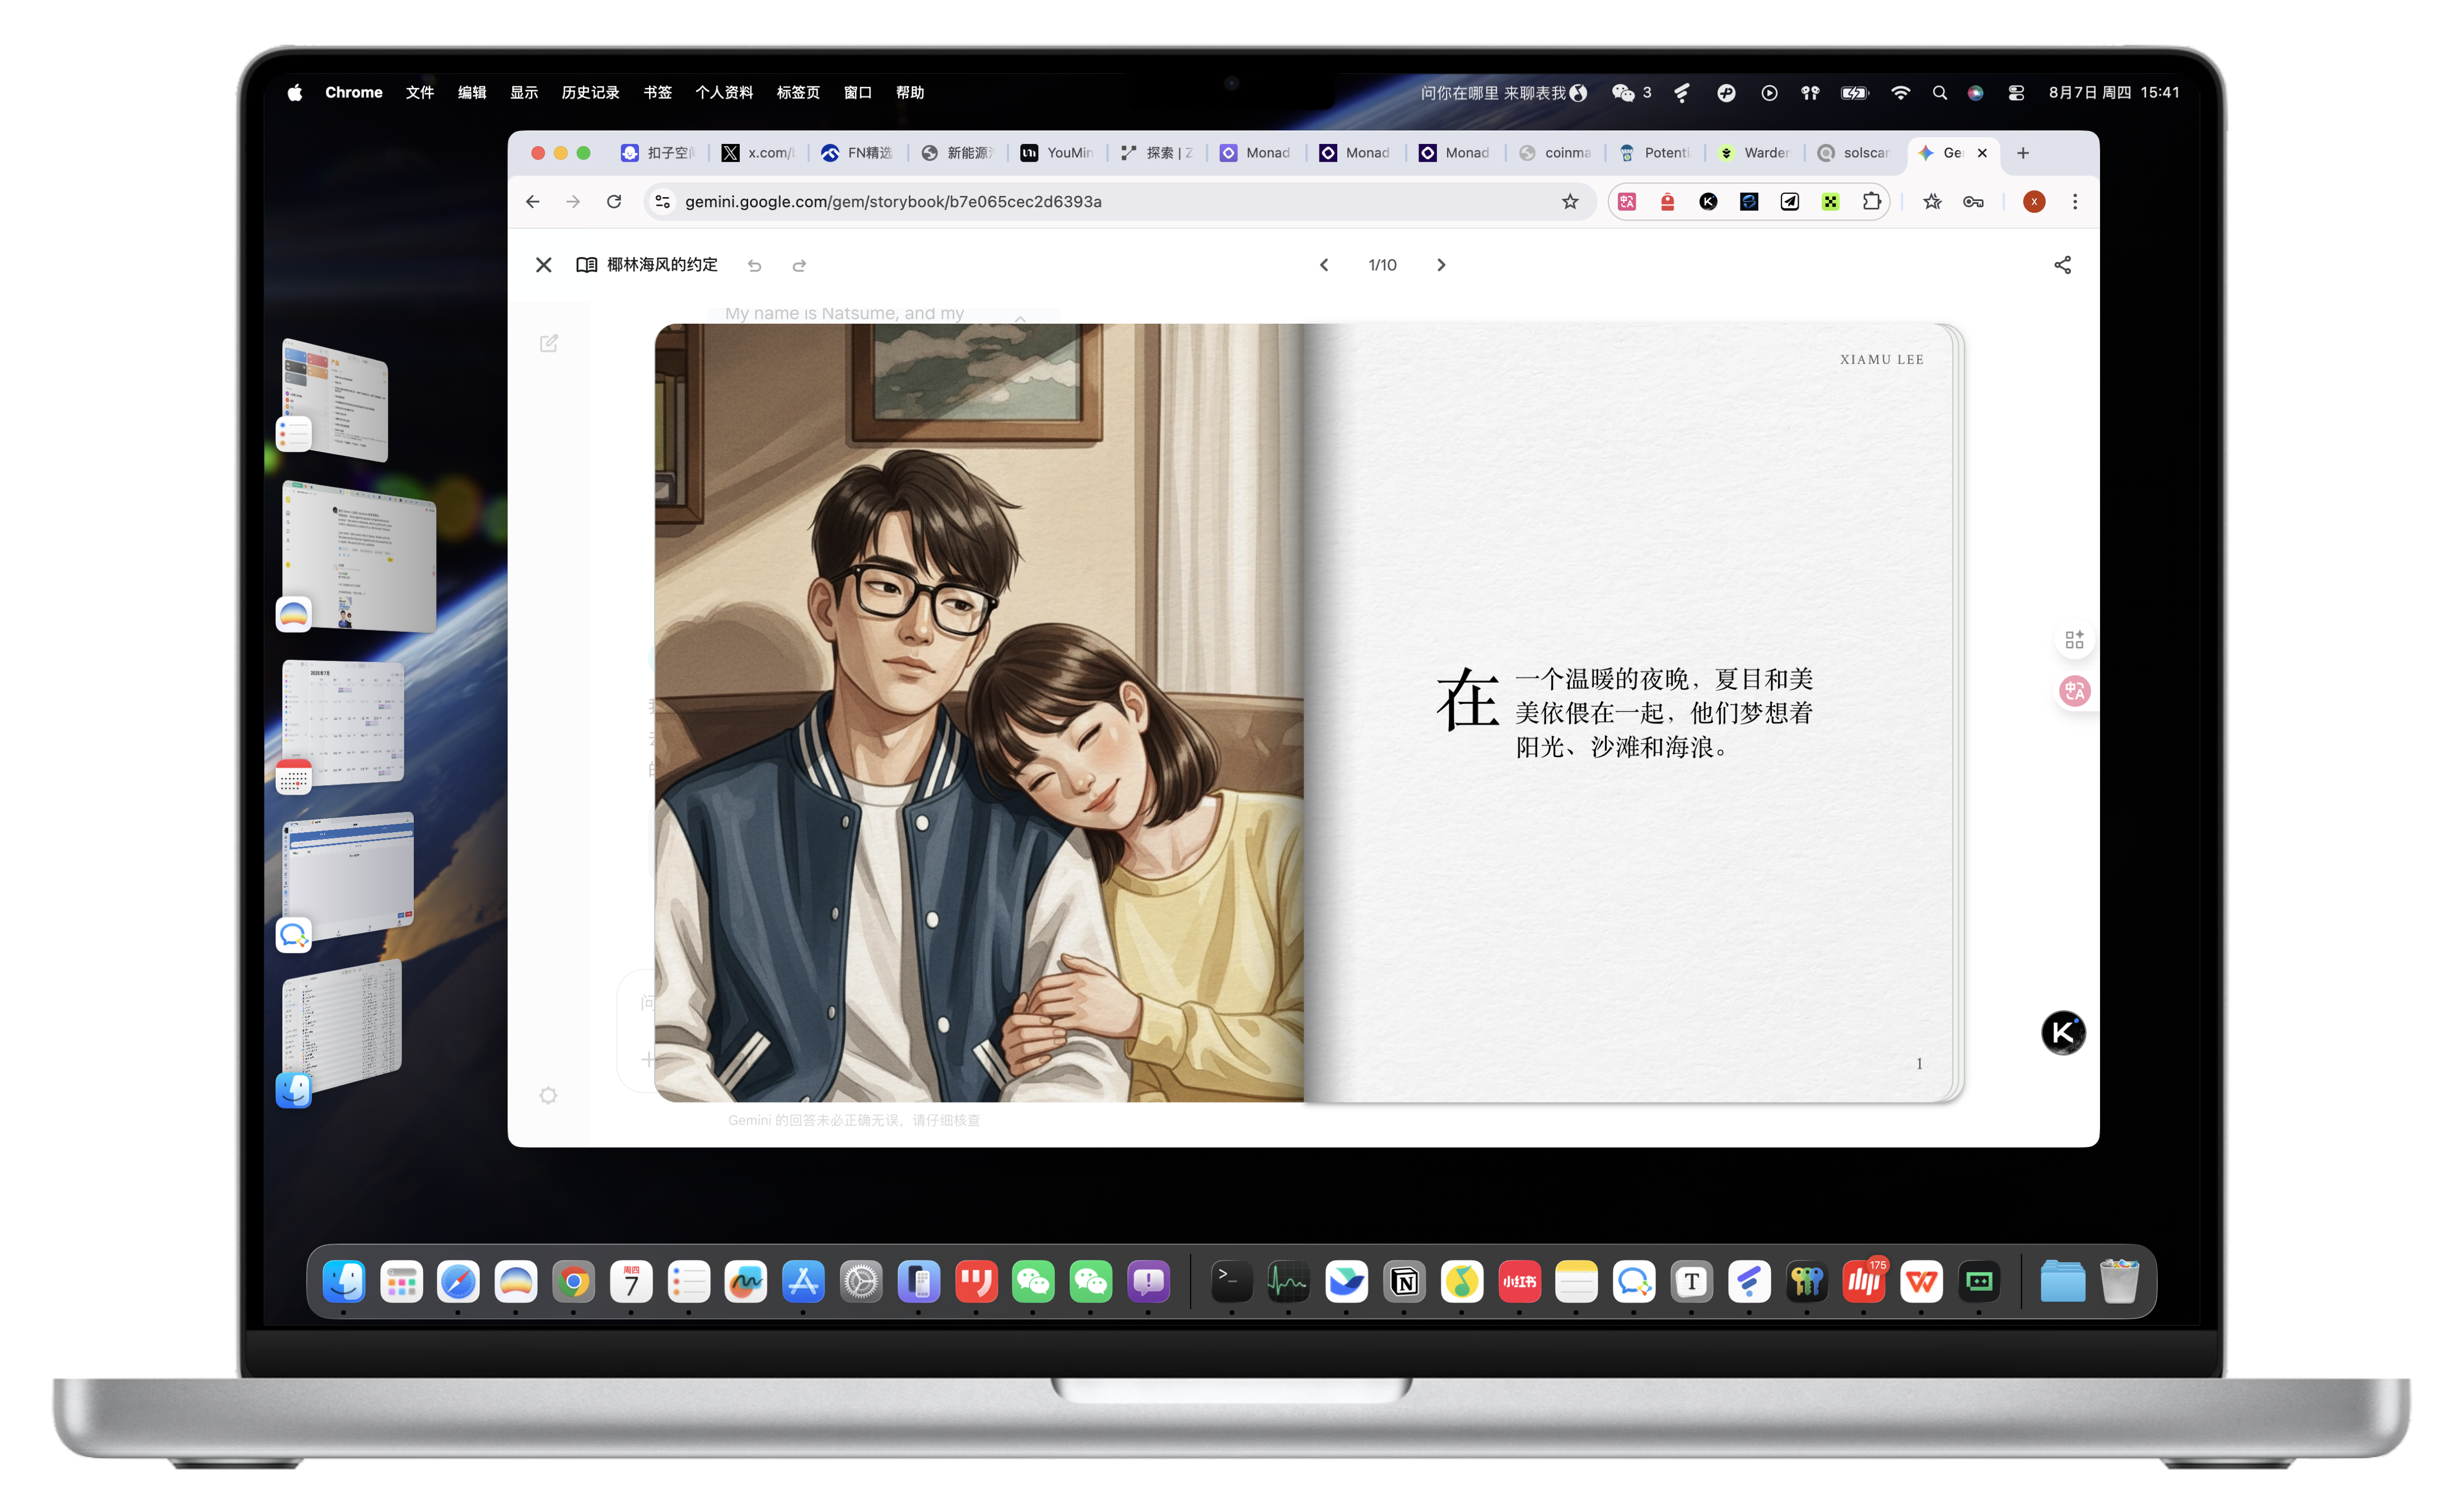
Task: Click the pink translate floating button
Action: click(x=2074, y=691)
